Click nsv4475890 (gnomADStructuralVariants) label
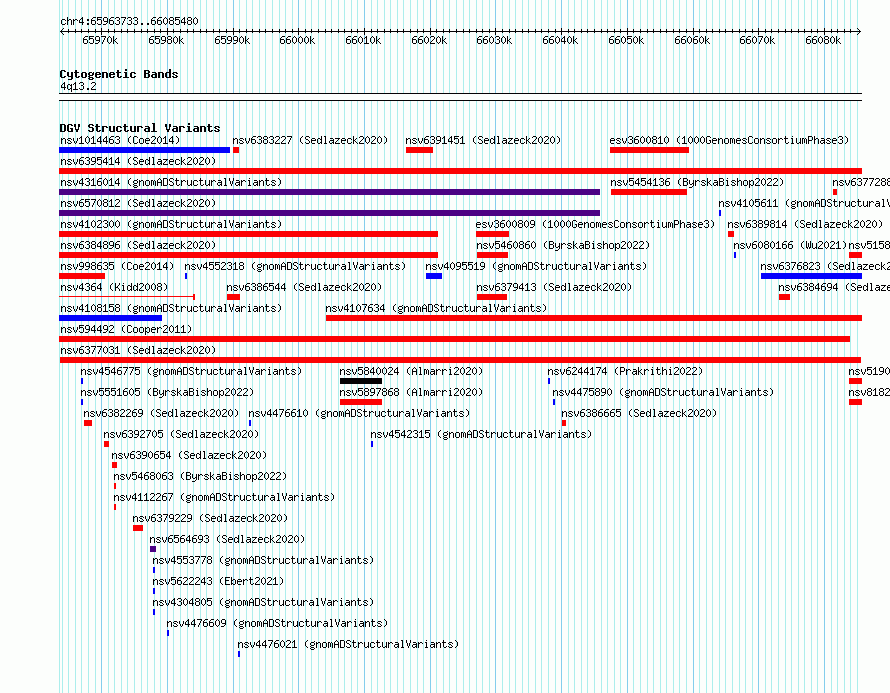Screen dimensions: 890x693 663,392
